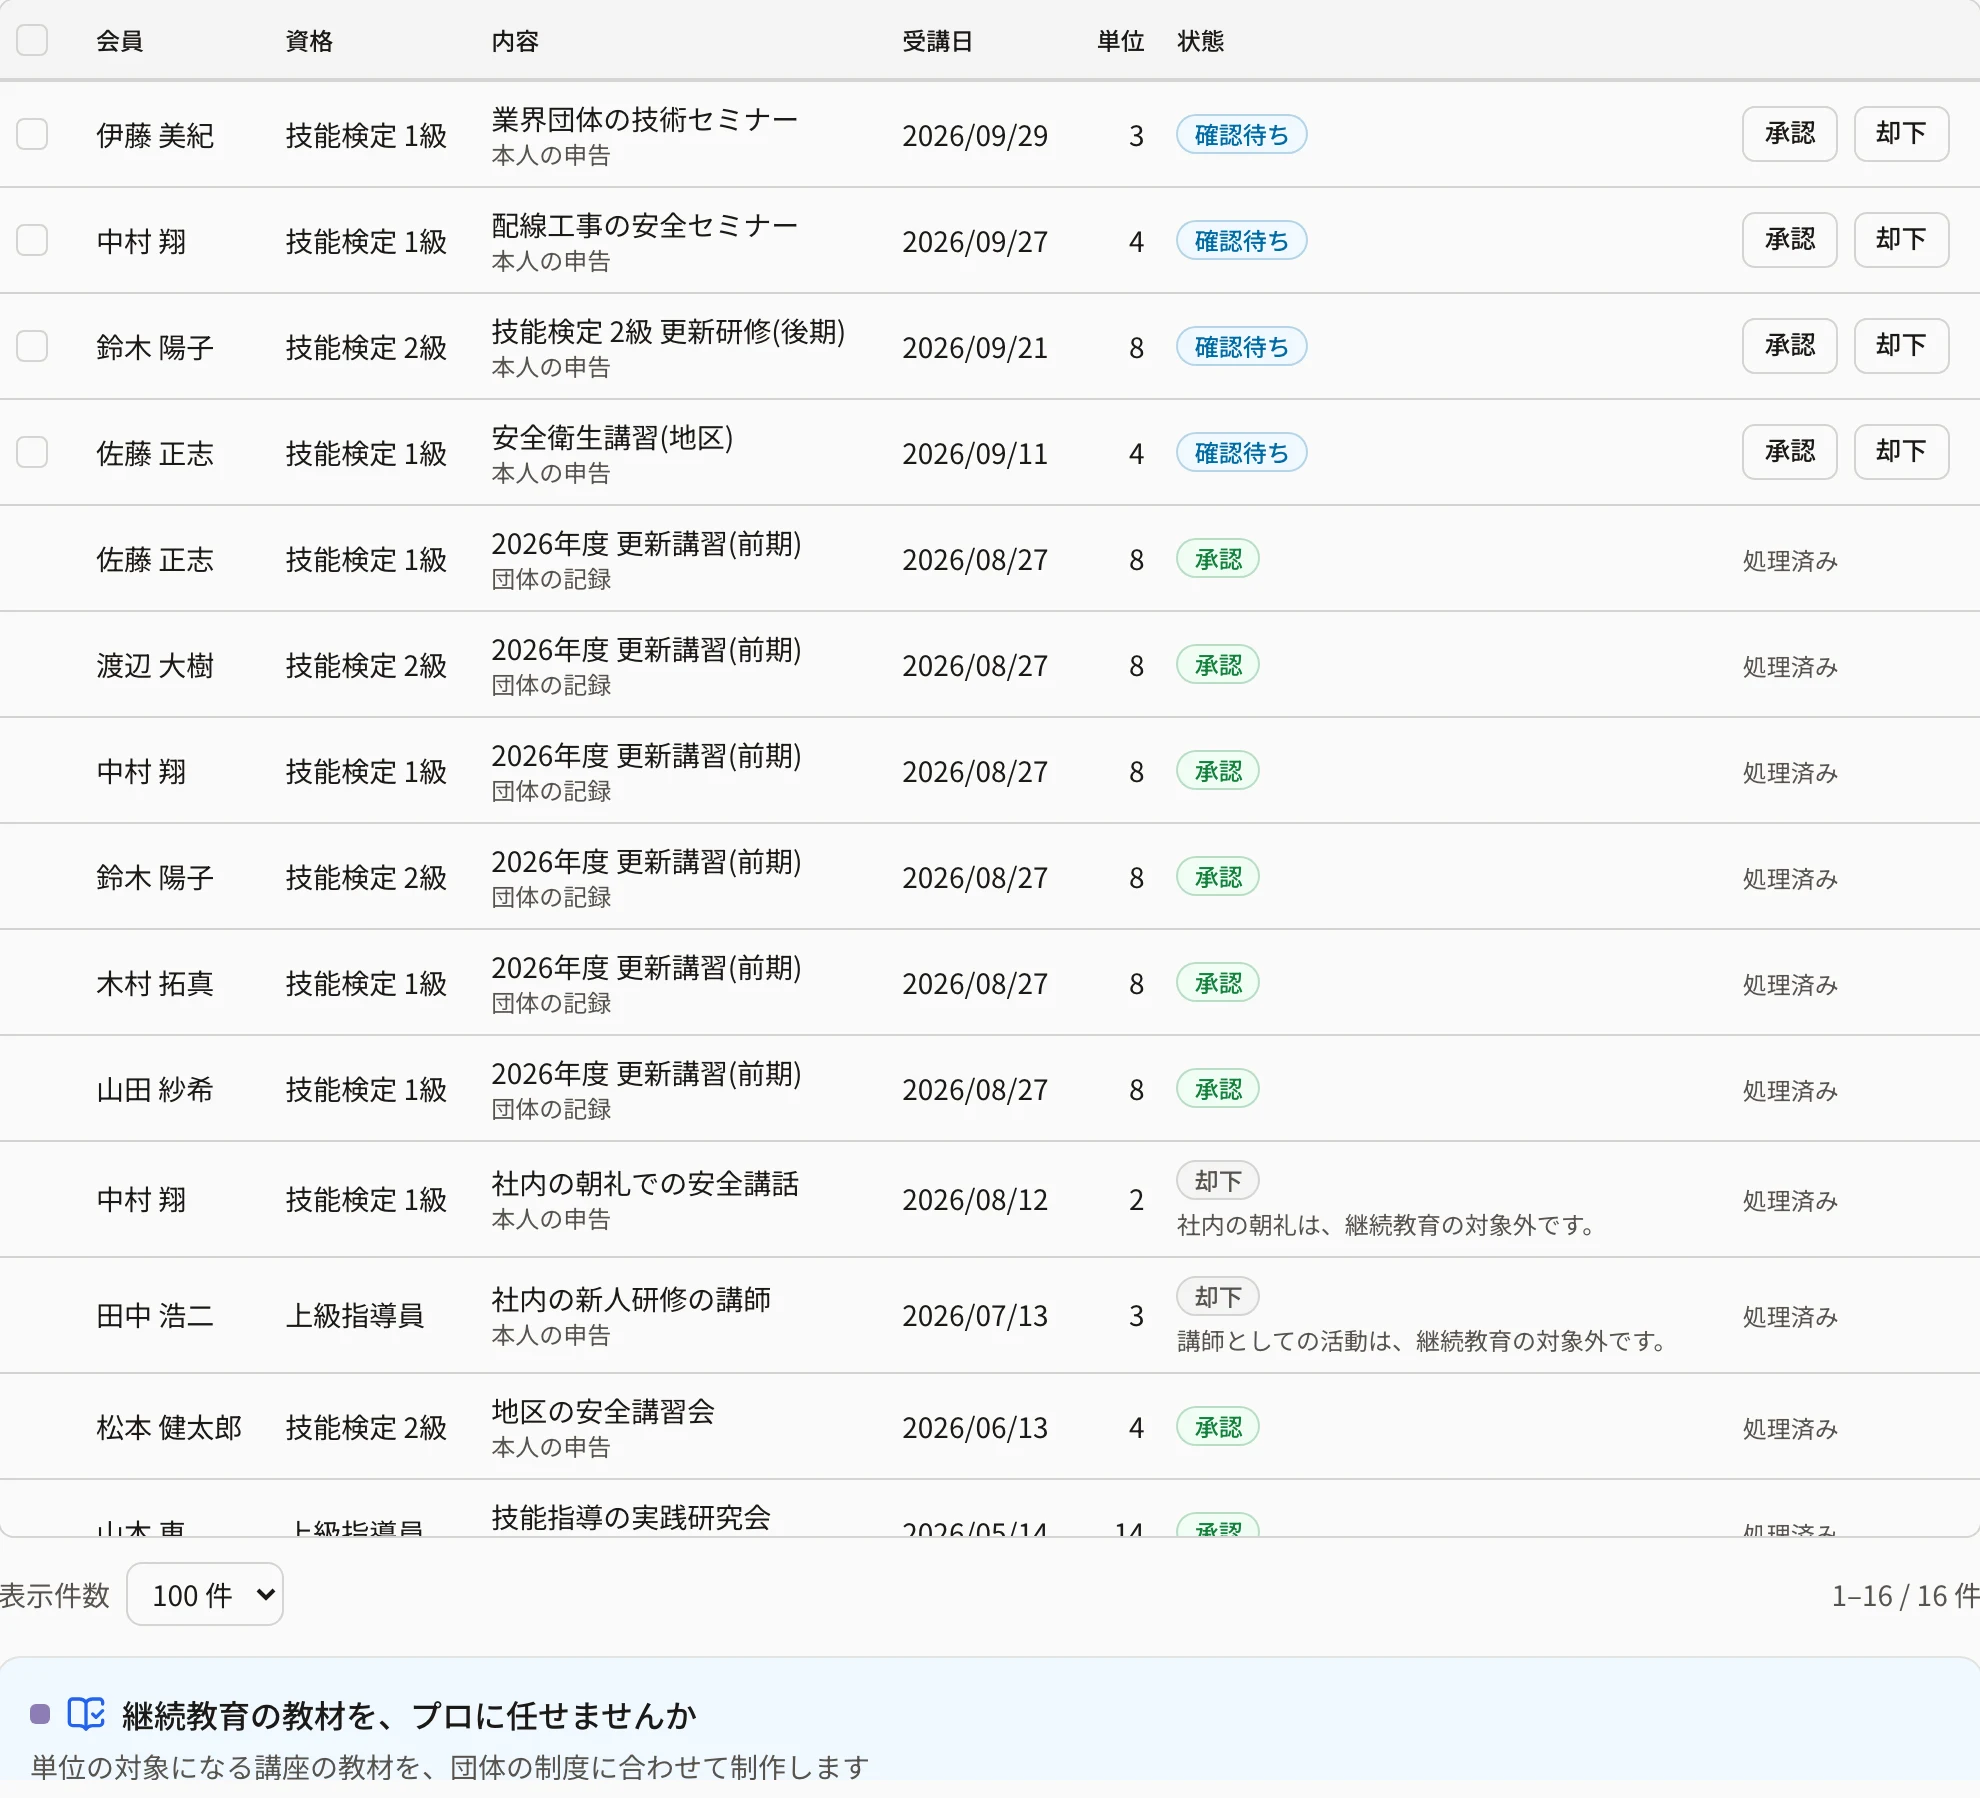1980x1798 pixels.
Task: Click the 内容 column header
Action: click(x=515, y=41)
